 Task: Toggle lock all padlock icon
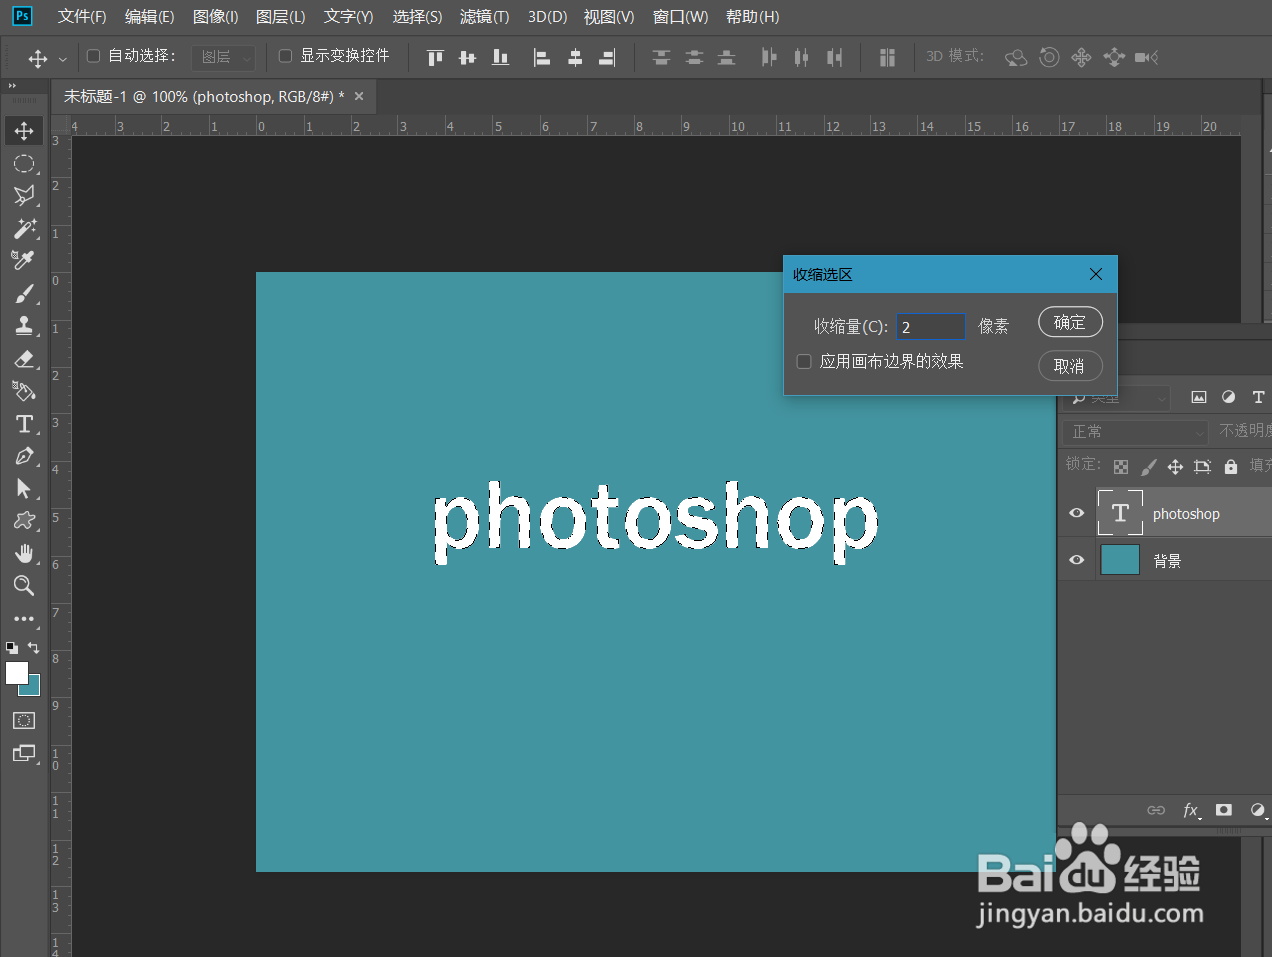pyautogui.click(x=1231, y=467)
